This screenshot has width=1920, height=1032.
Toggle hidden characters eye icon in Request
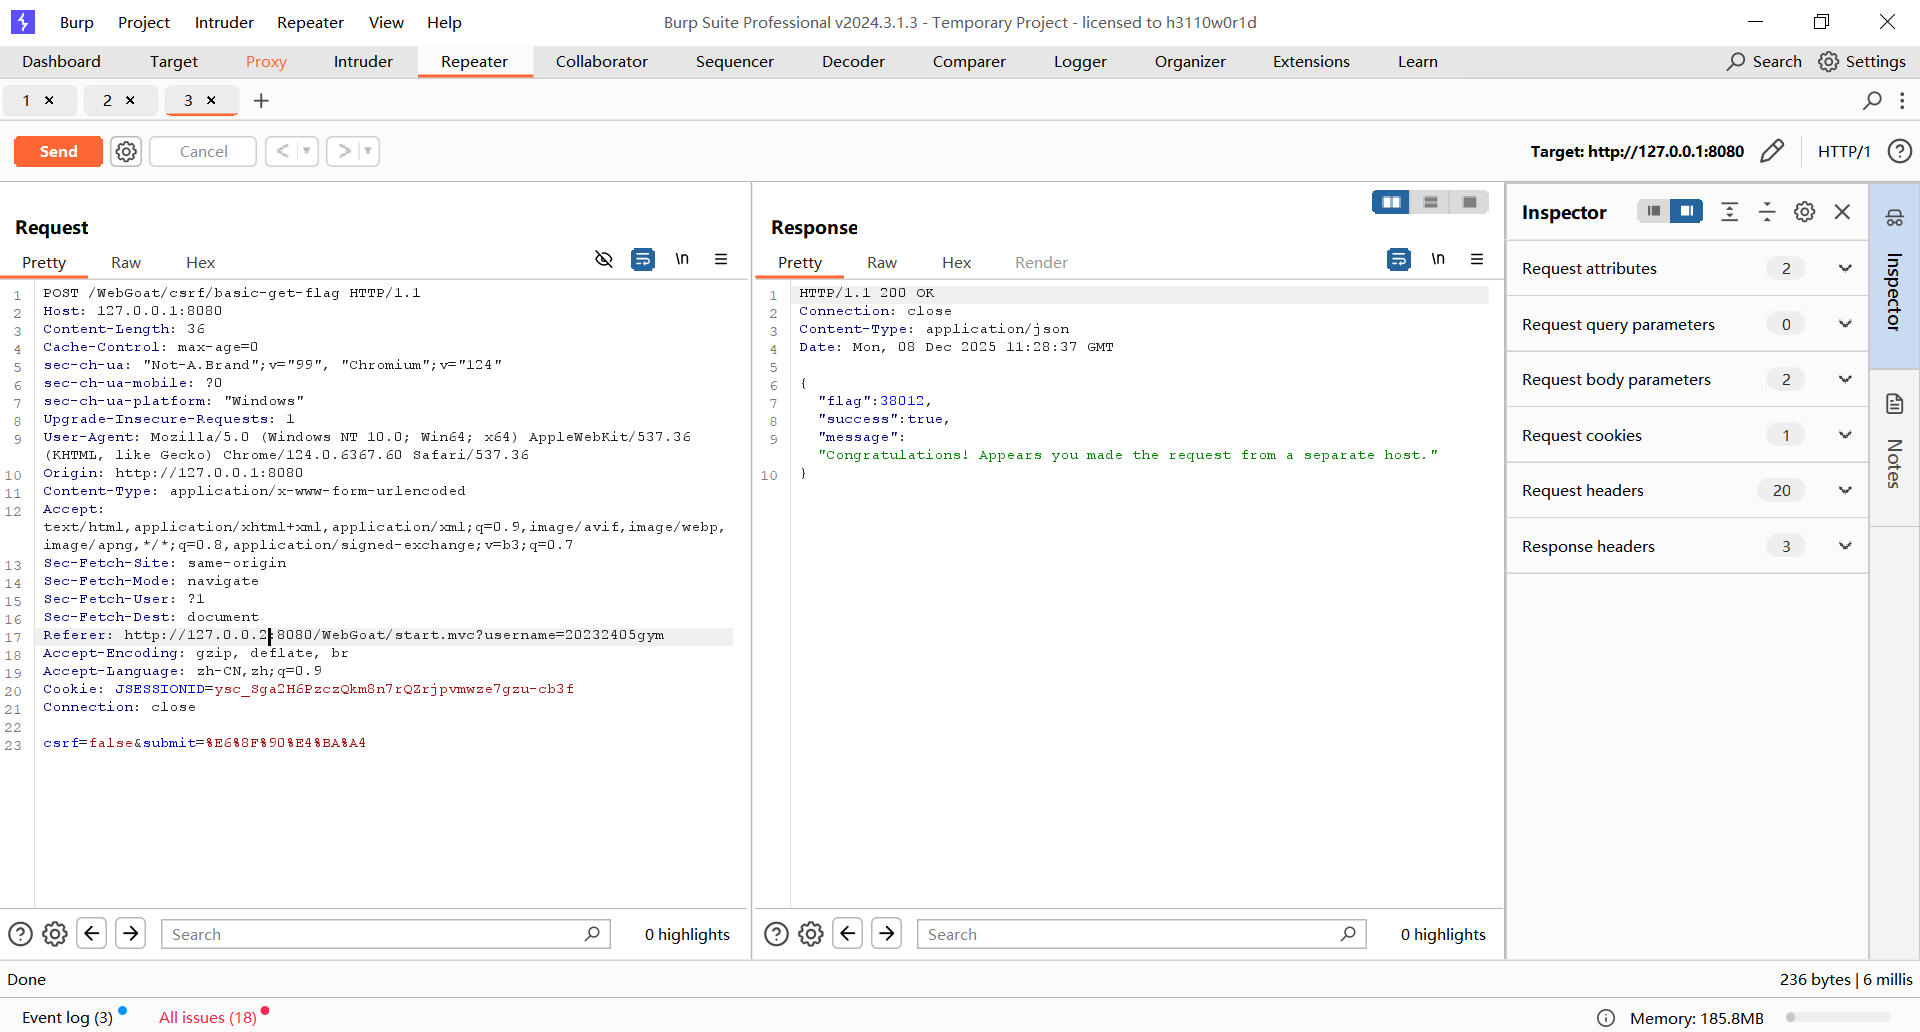point(604,259)
